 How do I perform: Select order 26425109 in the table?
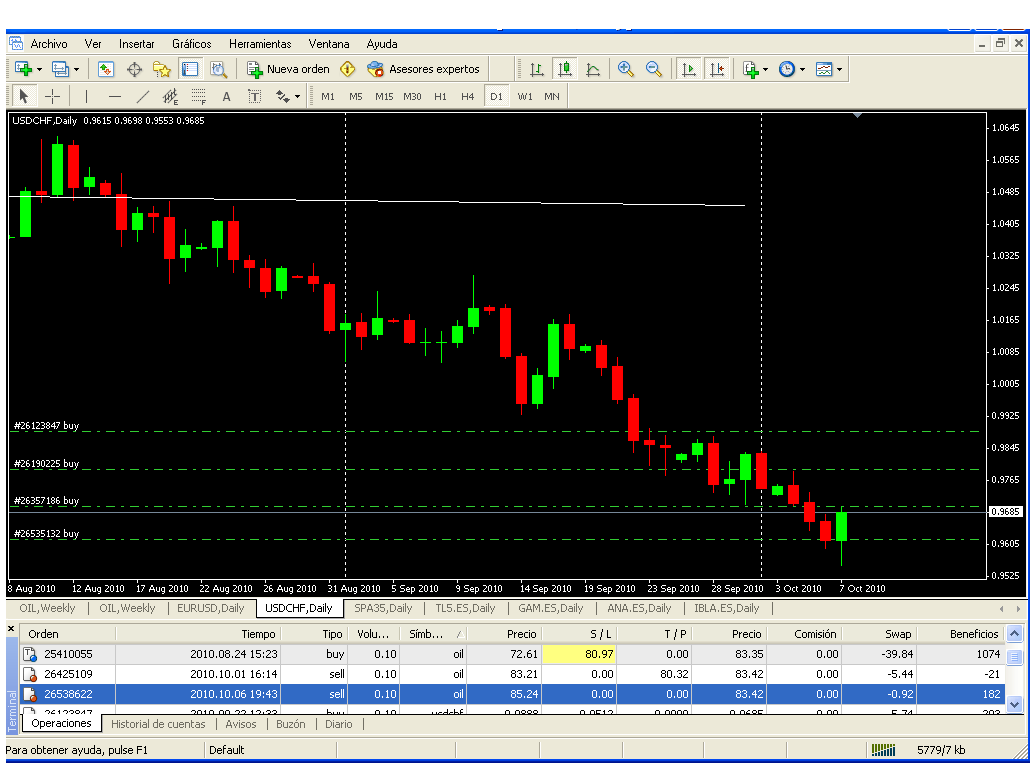pyautogui.click(x=68, y=674)
